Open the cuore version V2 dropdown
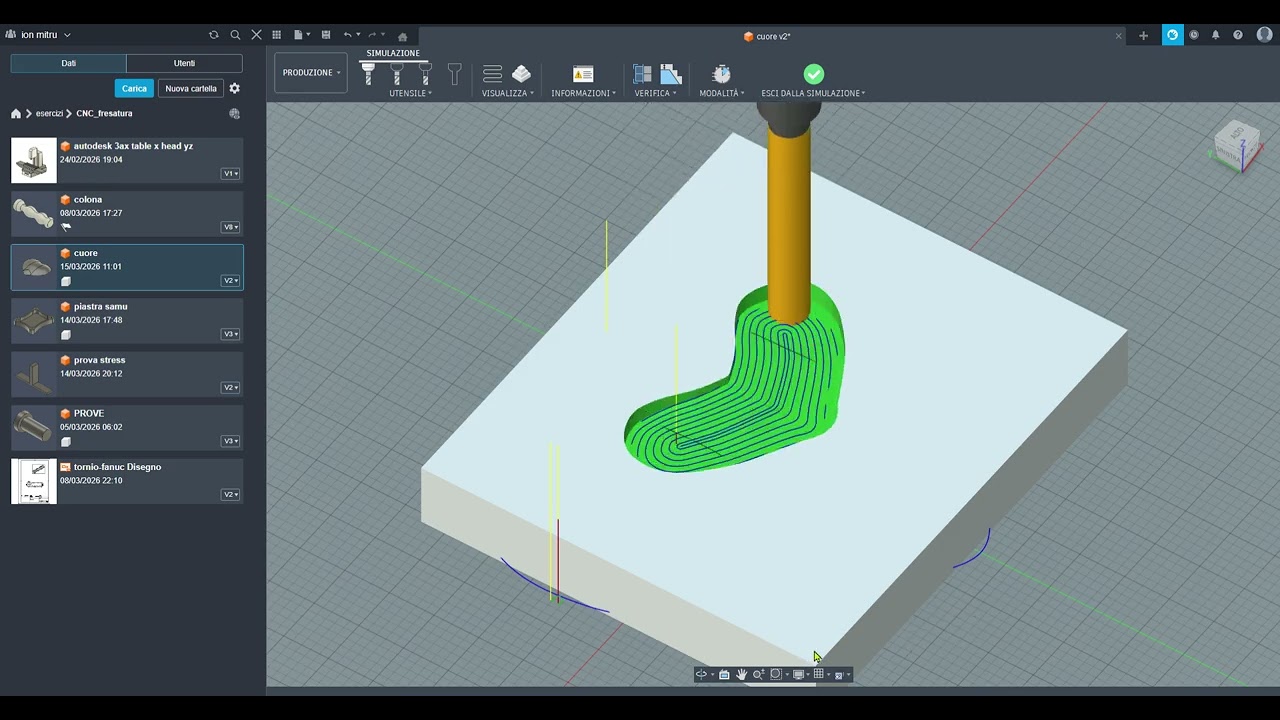Image resolution: width=1280 pixels, height=720 pixels. click(x=231, y=281)
